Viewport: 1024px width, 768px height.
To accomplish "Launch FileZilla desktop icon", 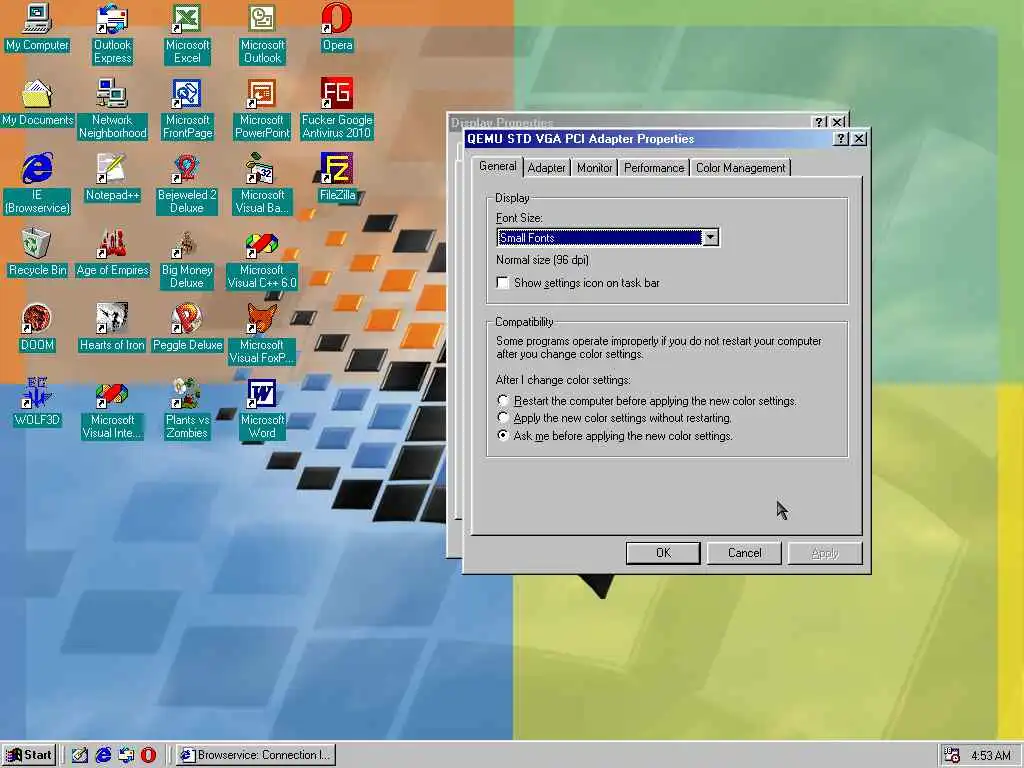I will point(337,178).
